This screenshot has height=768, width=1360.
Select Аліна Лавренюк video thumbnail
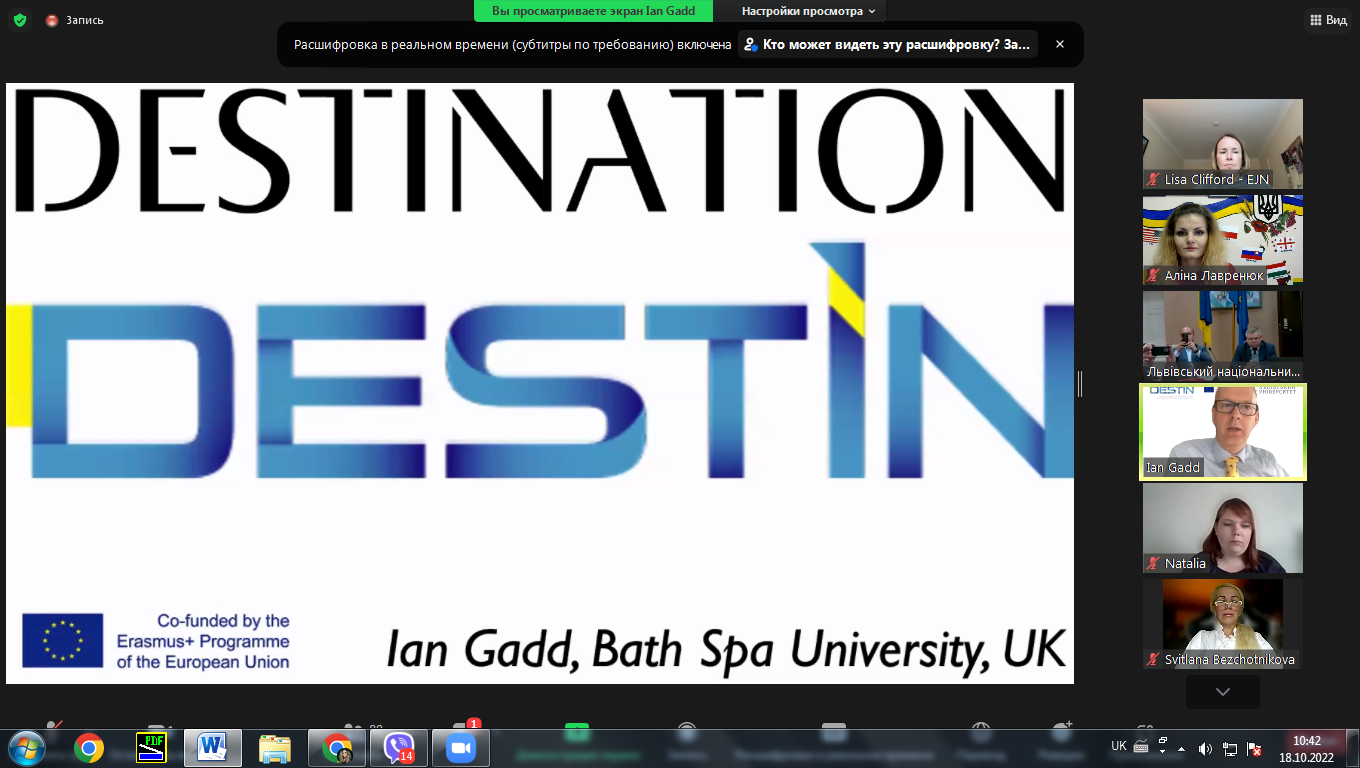pos(1223,239)
